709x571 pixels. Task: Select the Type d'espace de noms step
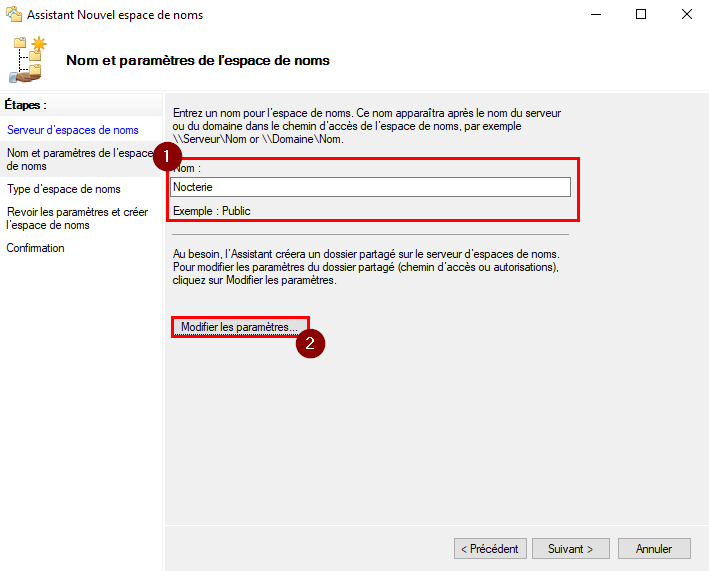[64, 189]
